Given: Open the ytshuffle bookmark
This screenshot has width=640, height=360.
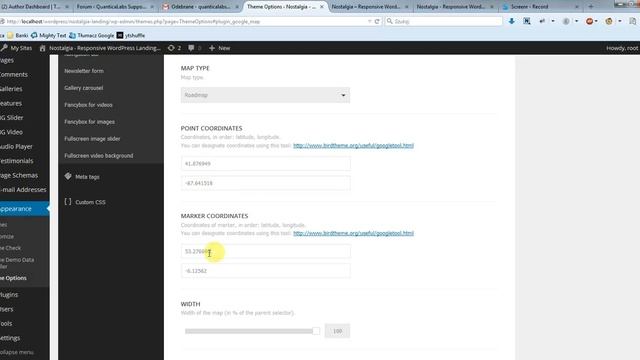Looking at the screenshot, I should [131, 36].
